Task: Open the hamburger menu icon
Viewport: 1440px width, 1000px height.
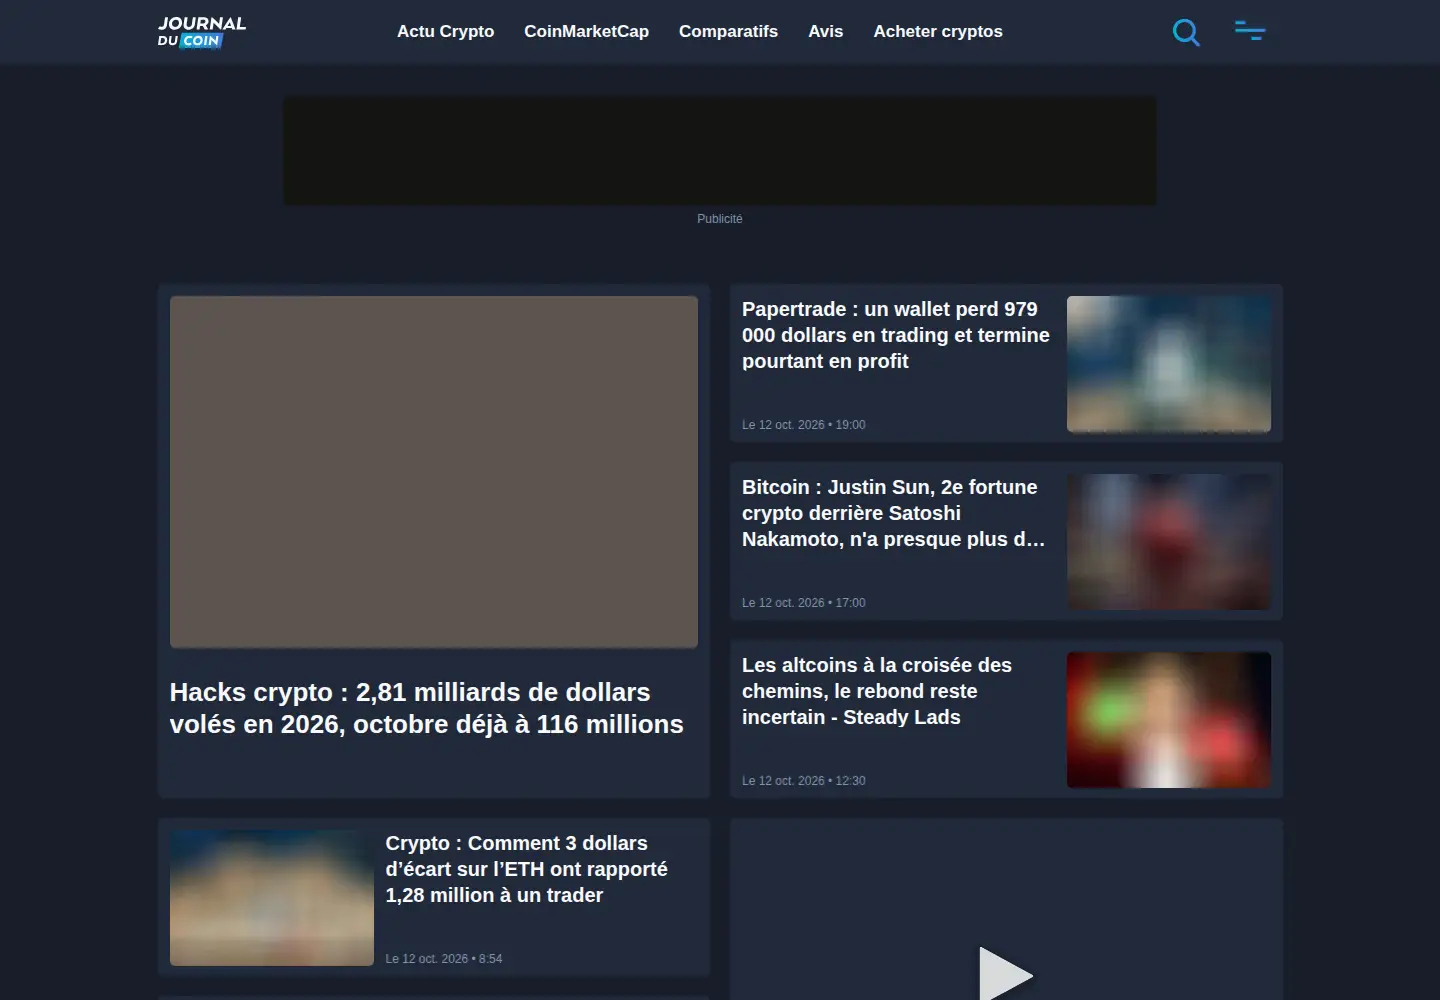Action: click(x=1250, y=31)
